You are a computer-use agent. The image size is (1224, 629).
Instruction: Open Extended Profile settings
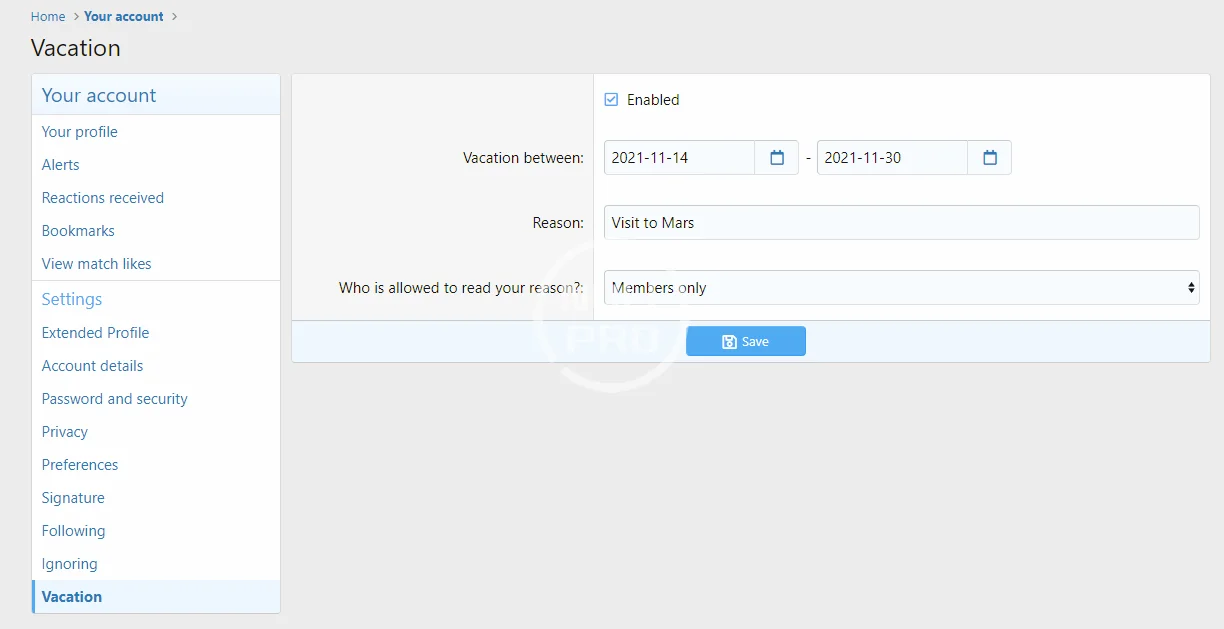[x=96, y=333]
